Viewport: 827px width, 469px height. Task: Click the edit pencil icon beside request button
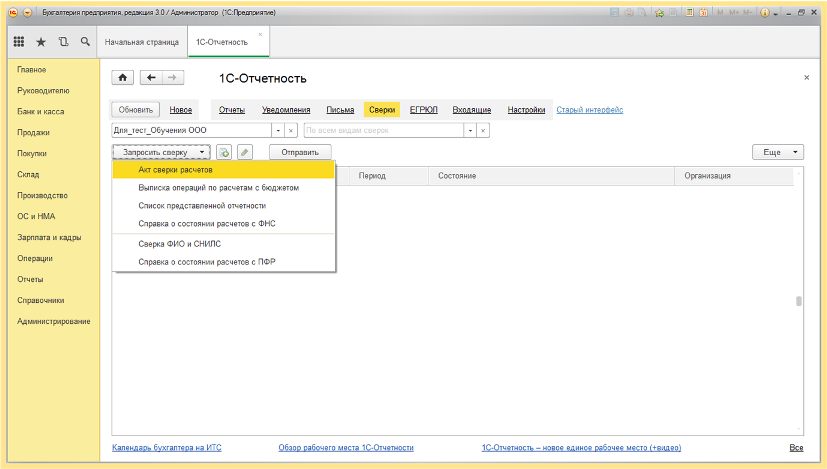pos(245,152)
